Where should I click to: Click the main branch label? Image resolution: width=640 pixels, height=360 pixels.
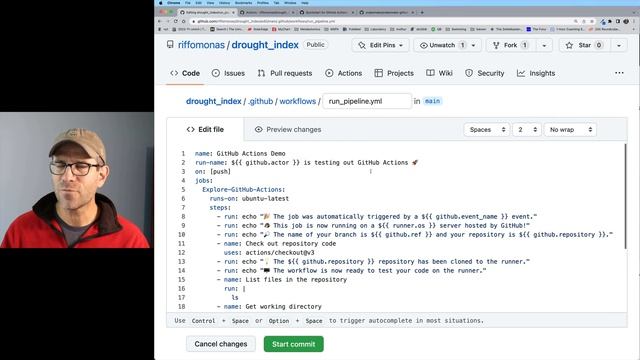click(x=432, y=101)
